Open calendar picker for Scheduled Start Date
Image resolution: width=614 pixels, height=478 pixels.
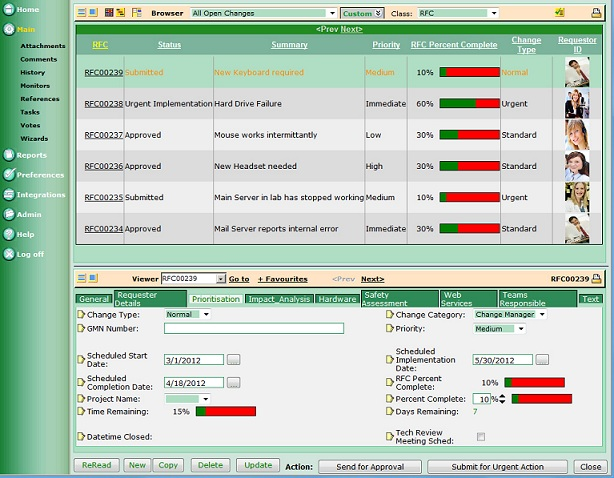pyautogui.click(x=233, y=359)
